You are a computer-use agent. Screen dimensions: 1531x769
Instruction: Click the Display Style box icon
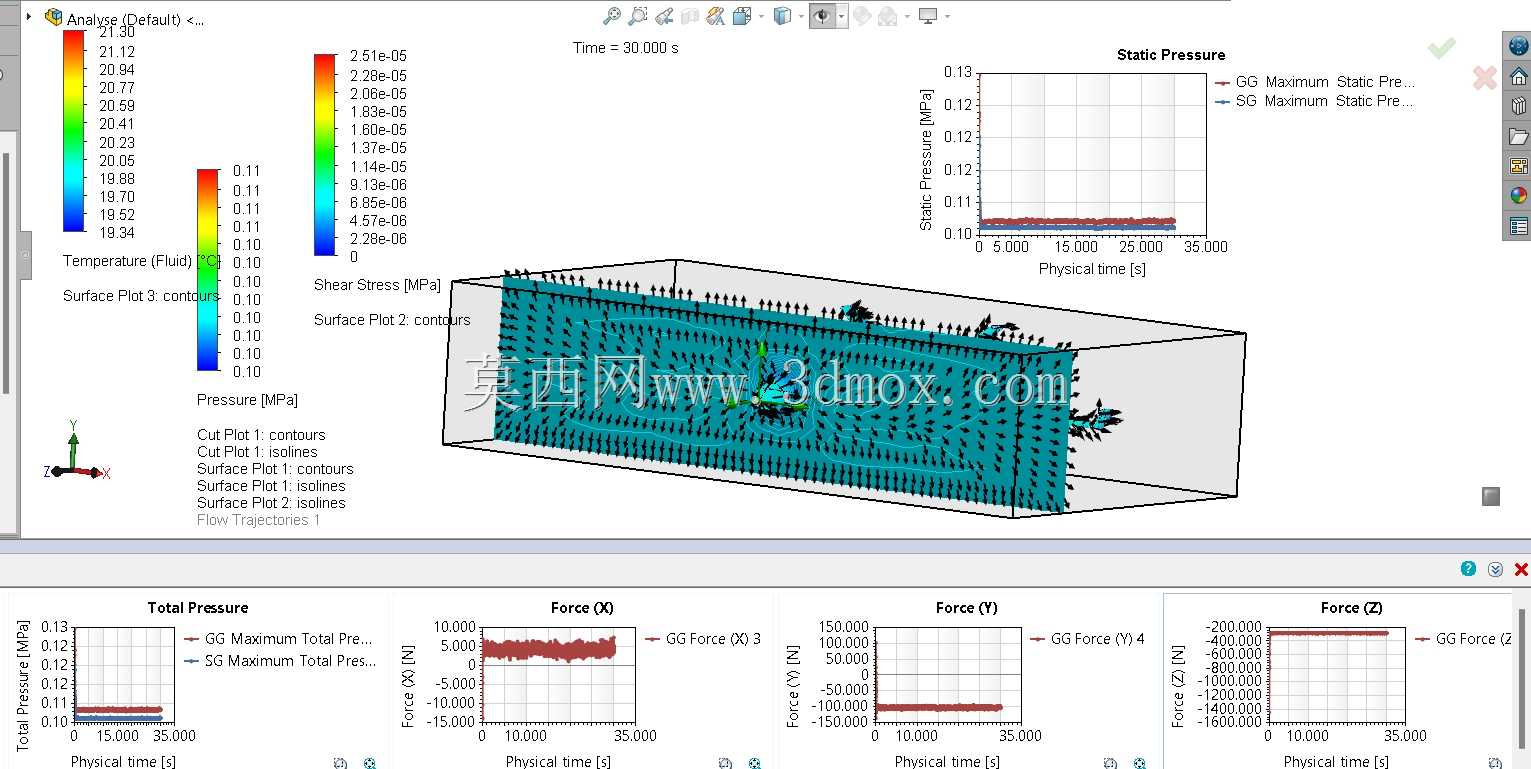pos(783,16)
